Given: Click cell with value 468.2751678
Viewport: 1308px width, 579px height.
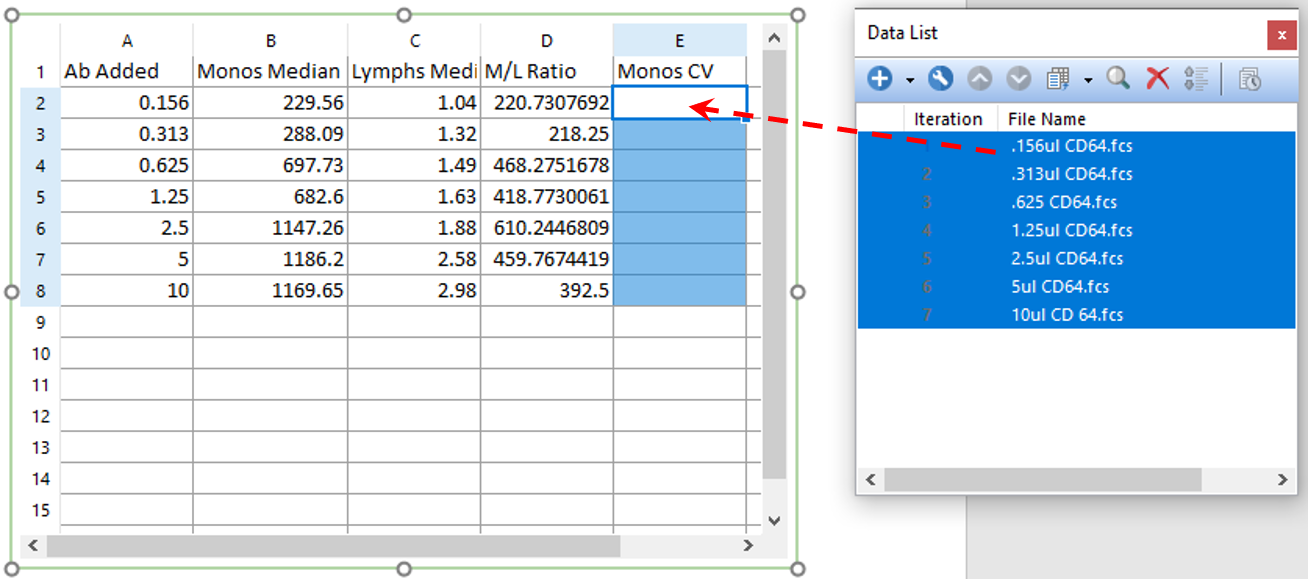Looking at the screenshot, I should (547, 165).
